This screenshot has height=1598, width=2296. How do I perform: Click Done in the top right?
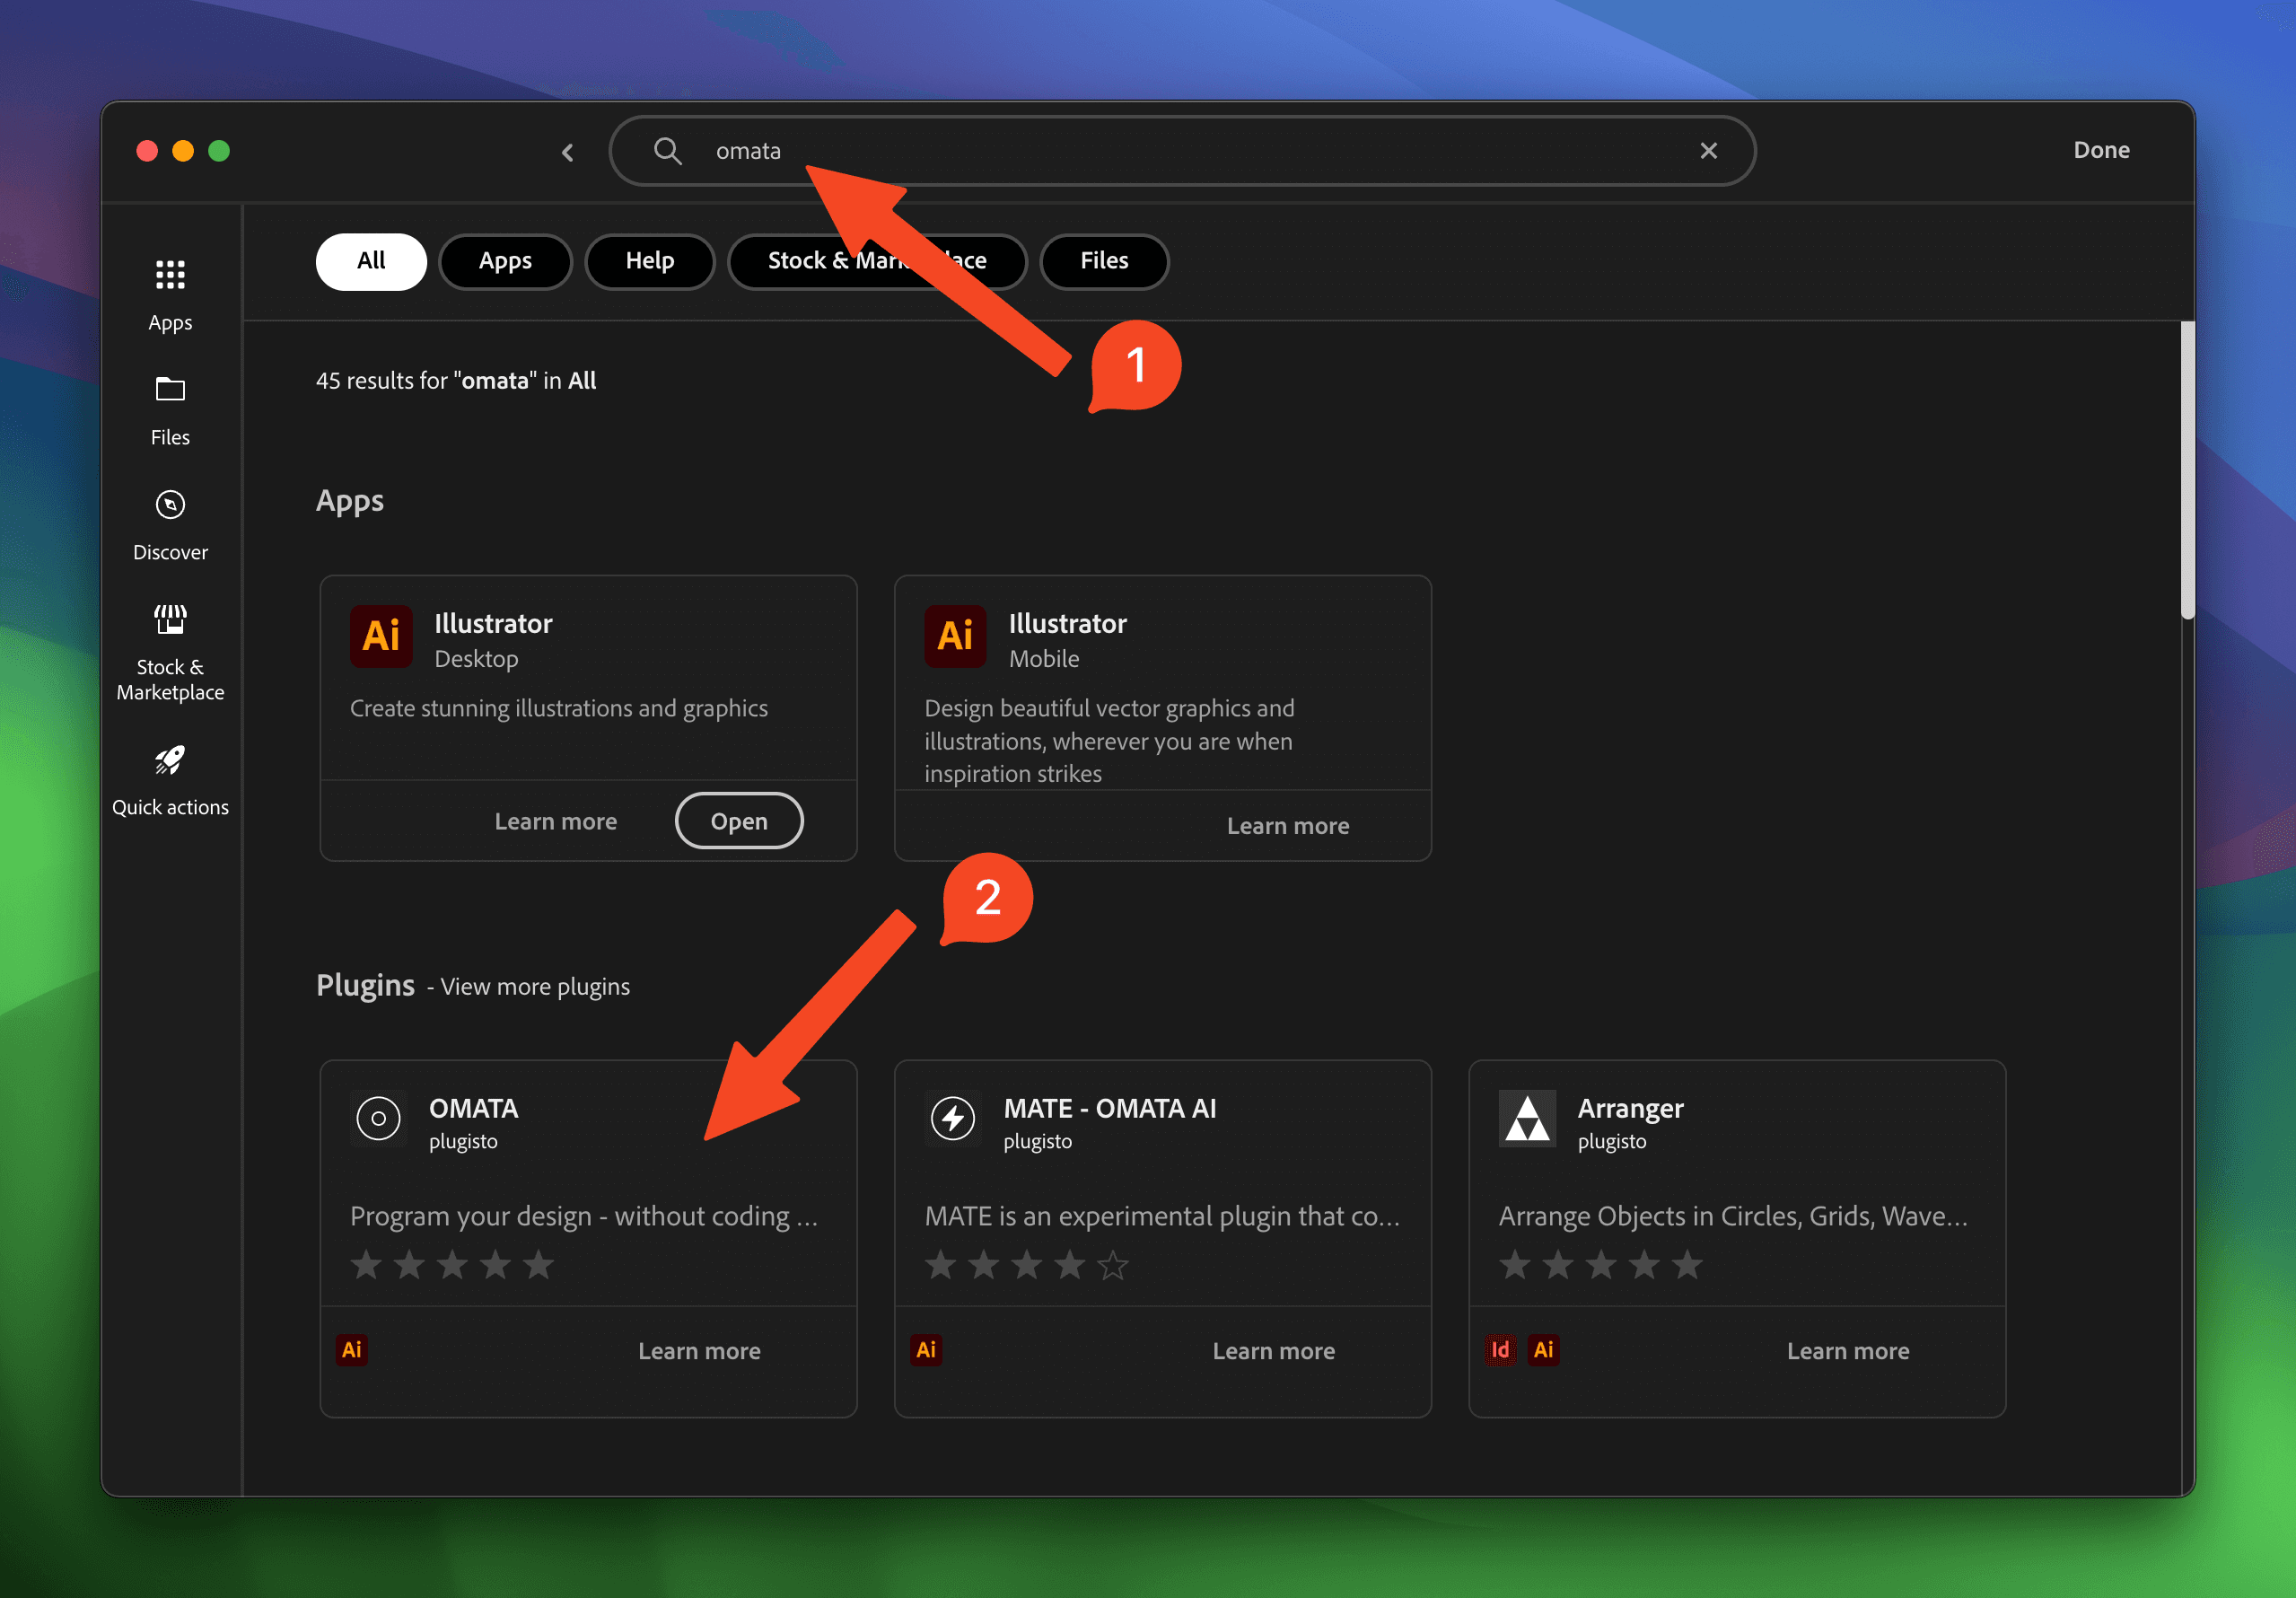click(2100, 150)
